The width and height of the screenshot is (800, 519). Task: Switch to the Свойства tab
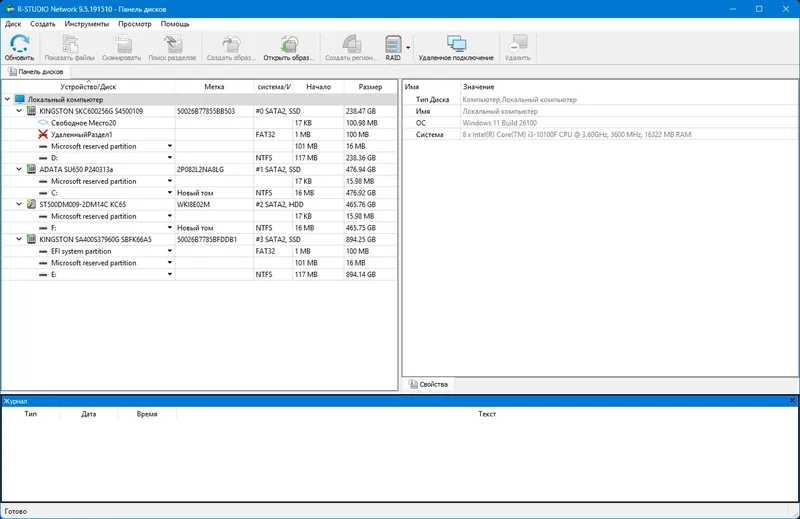[429, 384]
